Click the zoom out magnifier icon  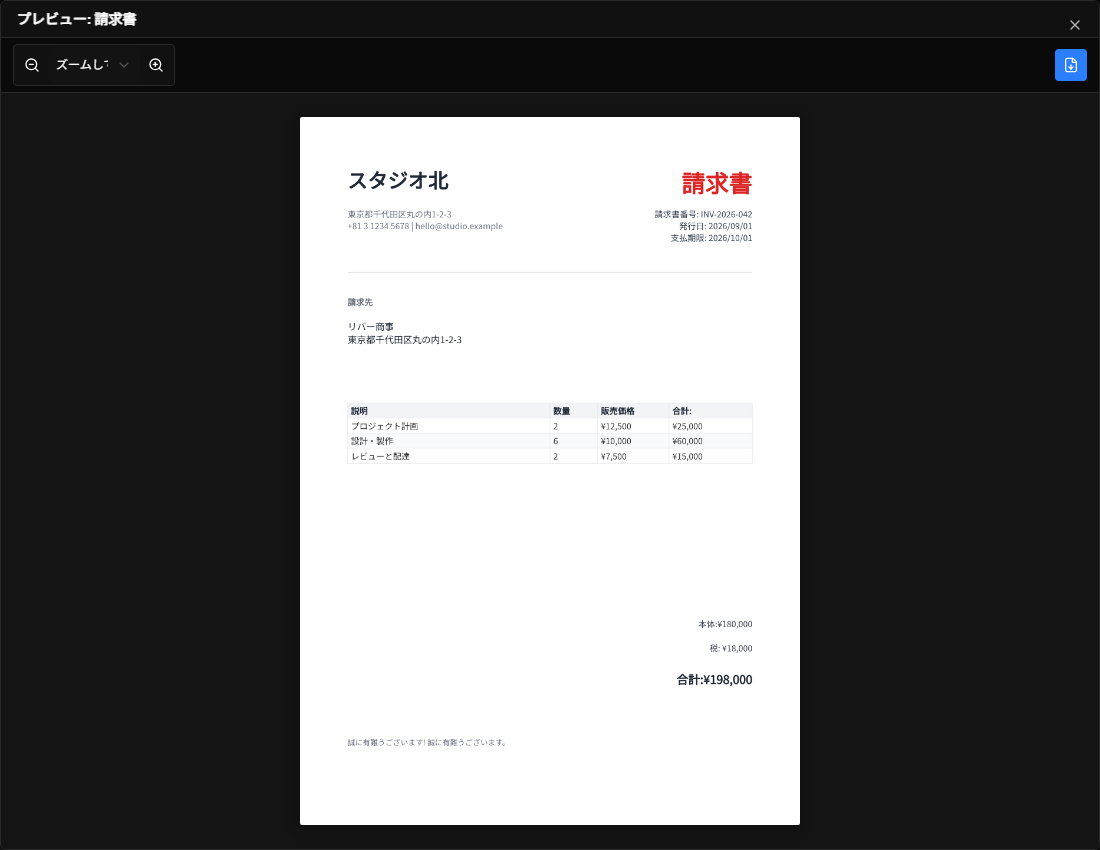click(x=32, y=65)
